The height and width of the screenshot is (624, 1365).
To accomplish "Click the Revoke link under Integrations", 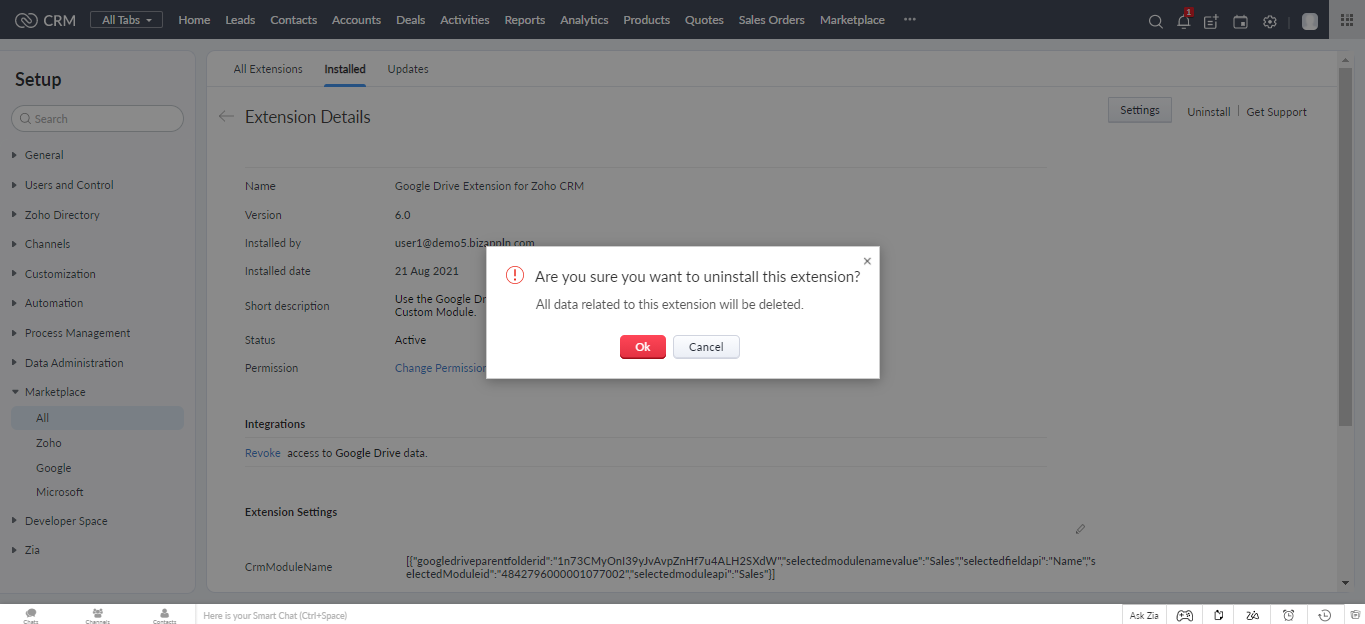I will (263, 453).
